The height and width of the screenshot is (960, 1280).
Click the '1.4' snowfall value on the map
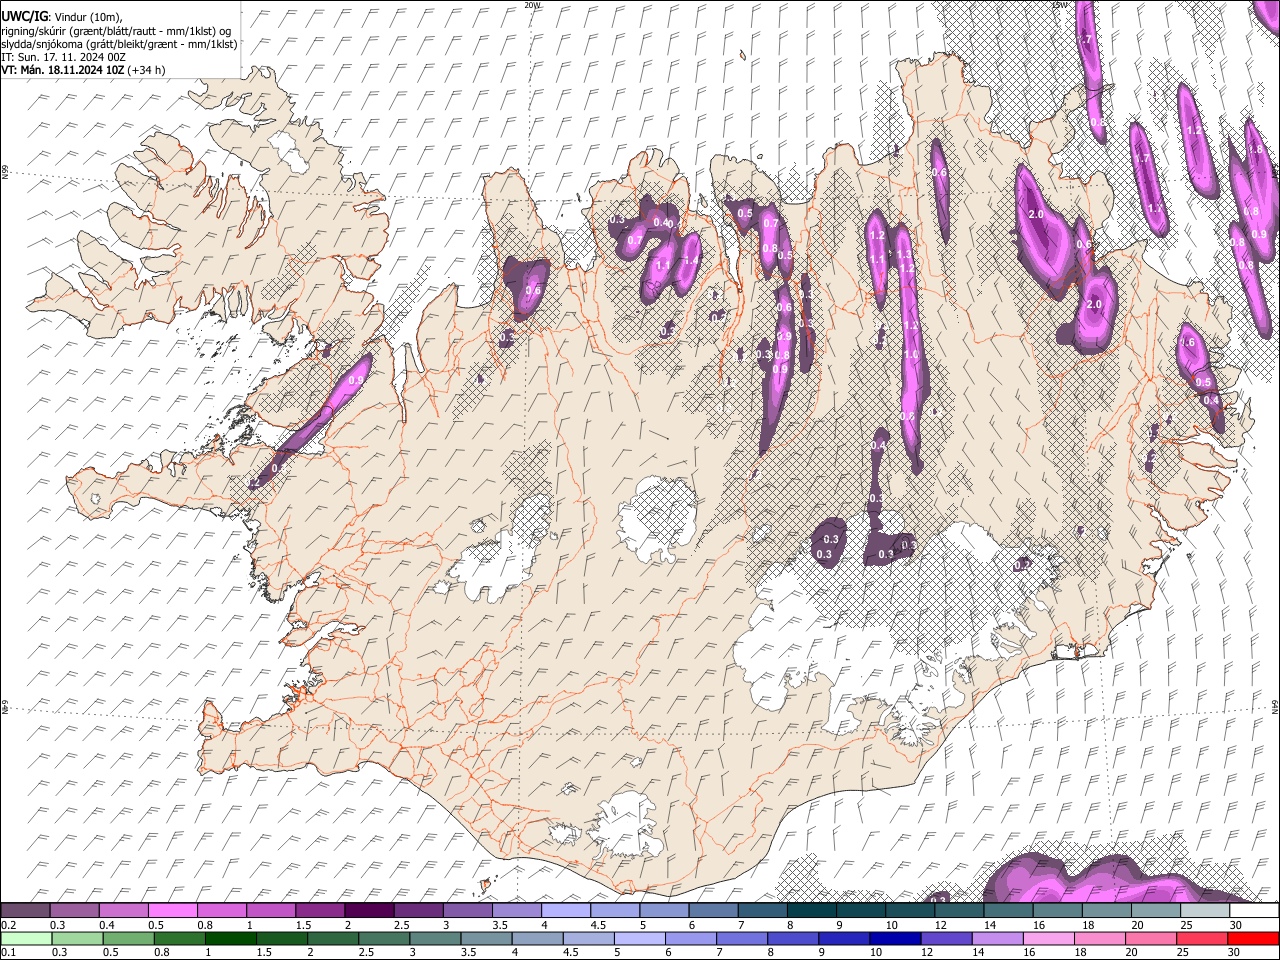(x=690, y=261)
